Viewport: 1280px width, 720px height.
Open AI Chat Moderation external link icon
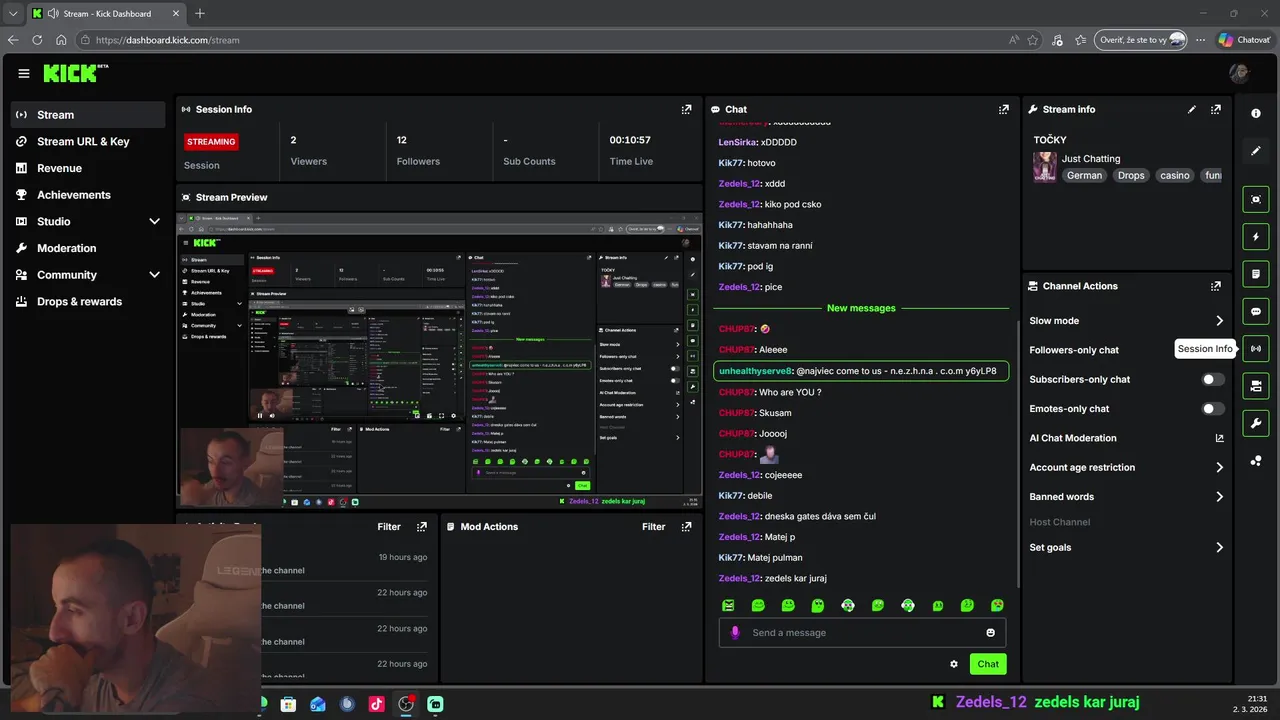1219,438
